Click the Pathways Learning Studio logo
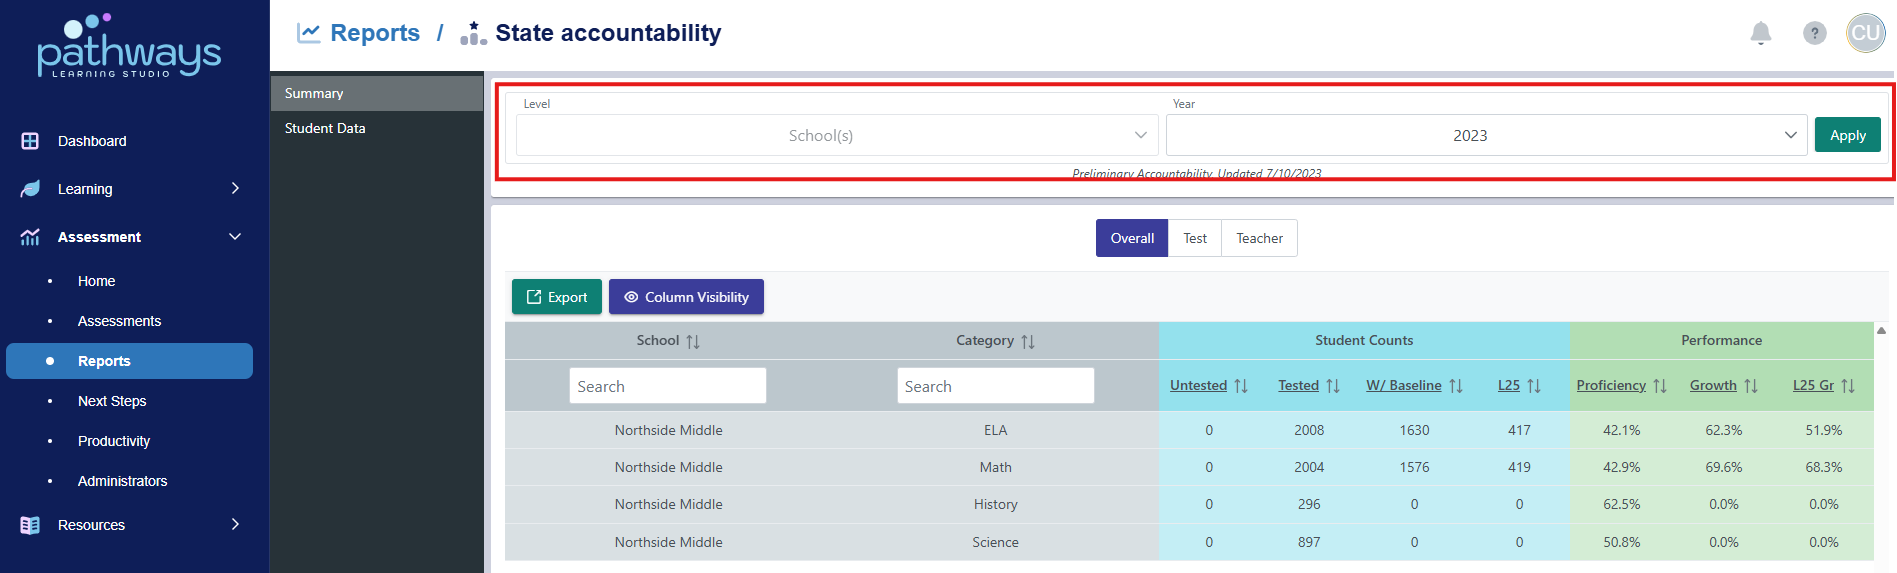The image size is (1897, 573). [129, 45]
